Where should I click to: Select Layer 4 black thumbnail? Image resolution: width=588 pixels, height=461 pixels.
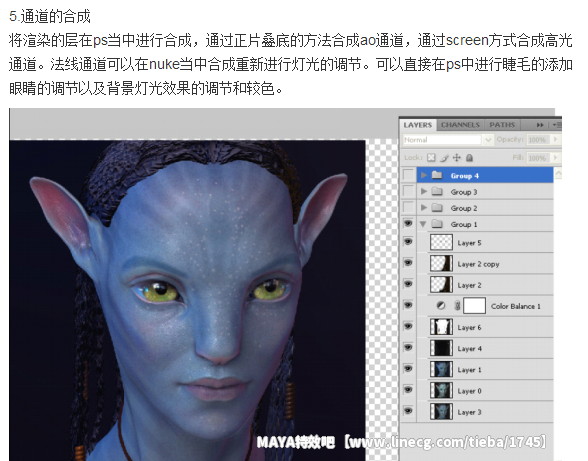pyautogui.click(x=441, y=348)
